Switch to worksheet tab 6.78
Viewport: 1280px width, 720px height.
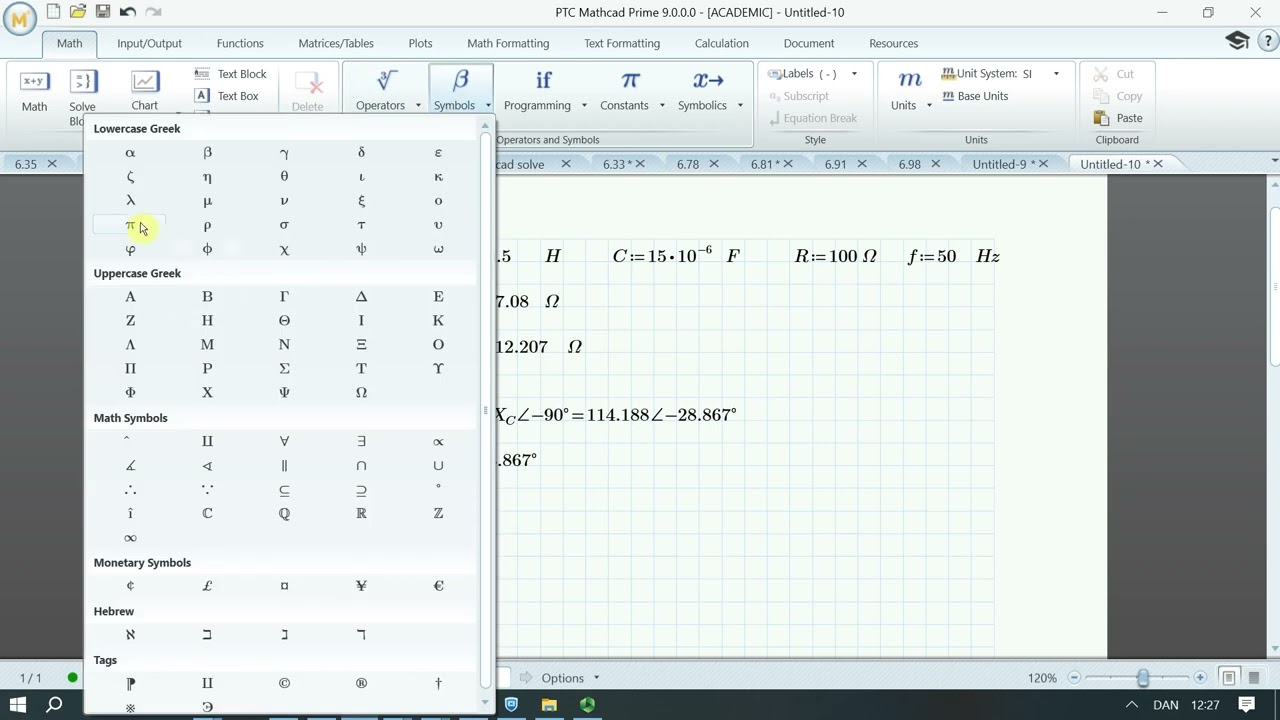point(687,164)
